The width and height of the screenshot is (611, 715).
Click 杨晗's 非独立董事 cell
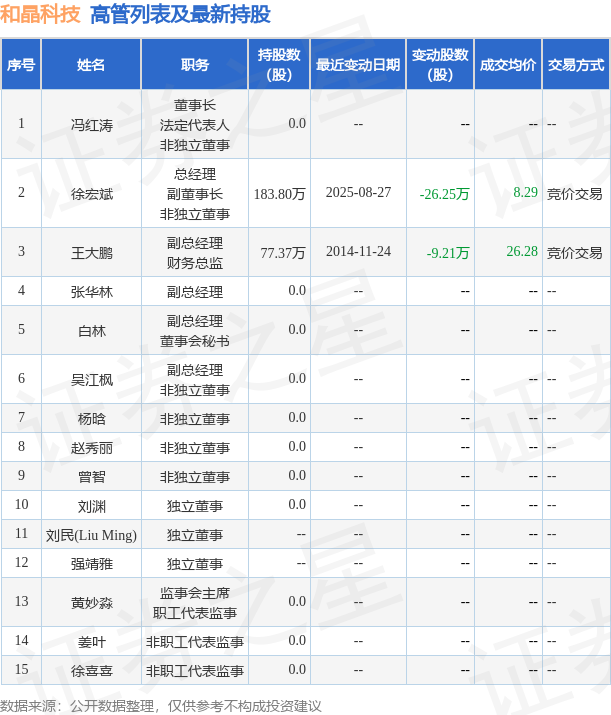(x=195, y=419)
